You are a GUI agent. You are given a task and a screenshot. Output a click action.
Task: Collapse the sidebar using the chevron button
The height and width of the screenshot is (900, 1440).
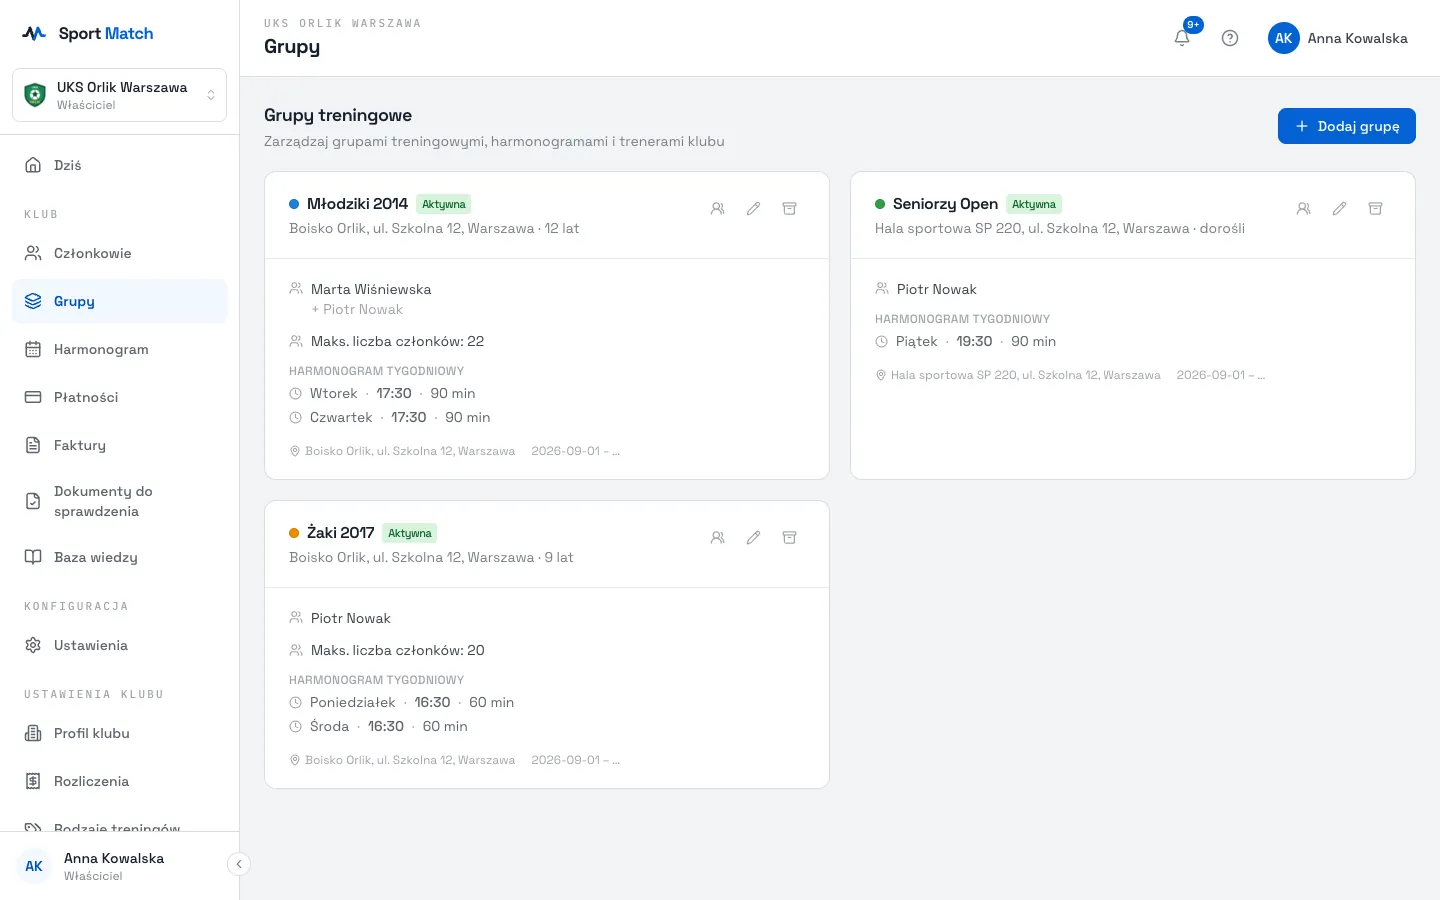click(x=239, y=864)
